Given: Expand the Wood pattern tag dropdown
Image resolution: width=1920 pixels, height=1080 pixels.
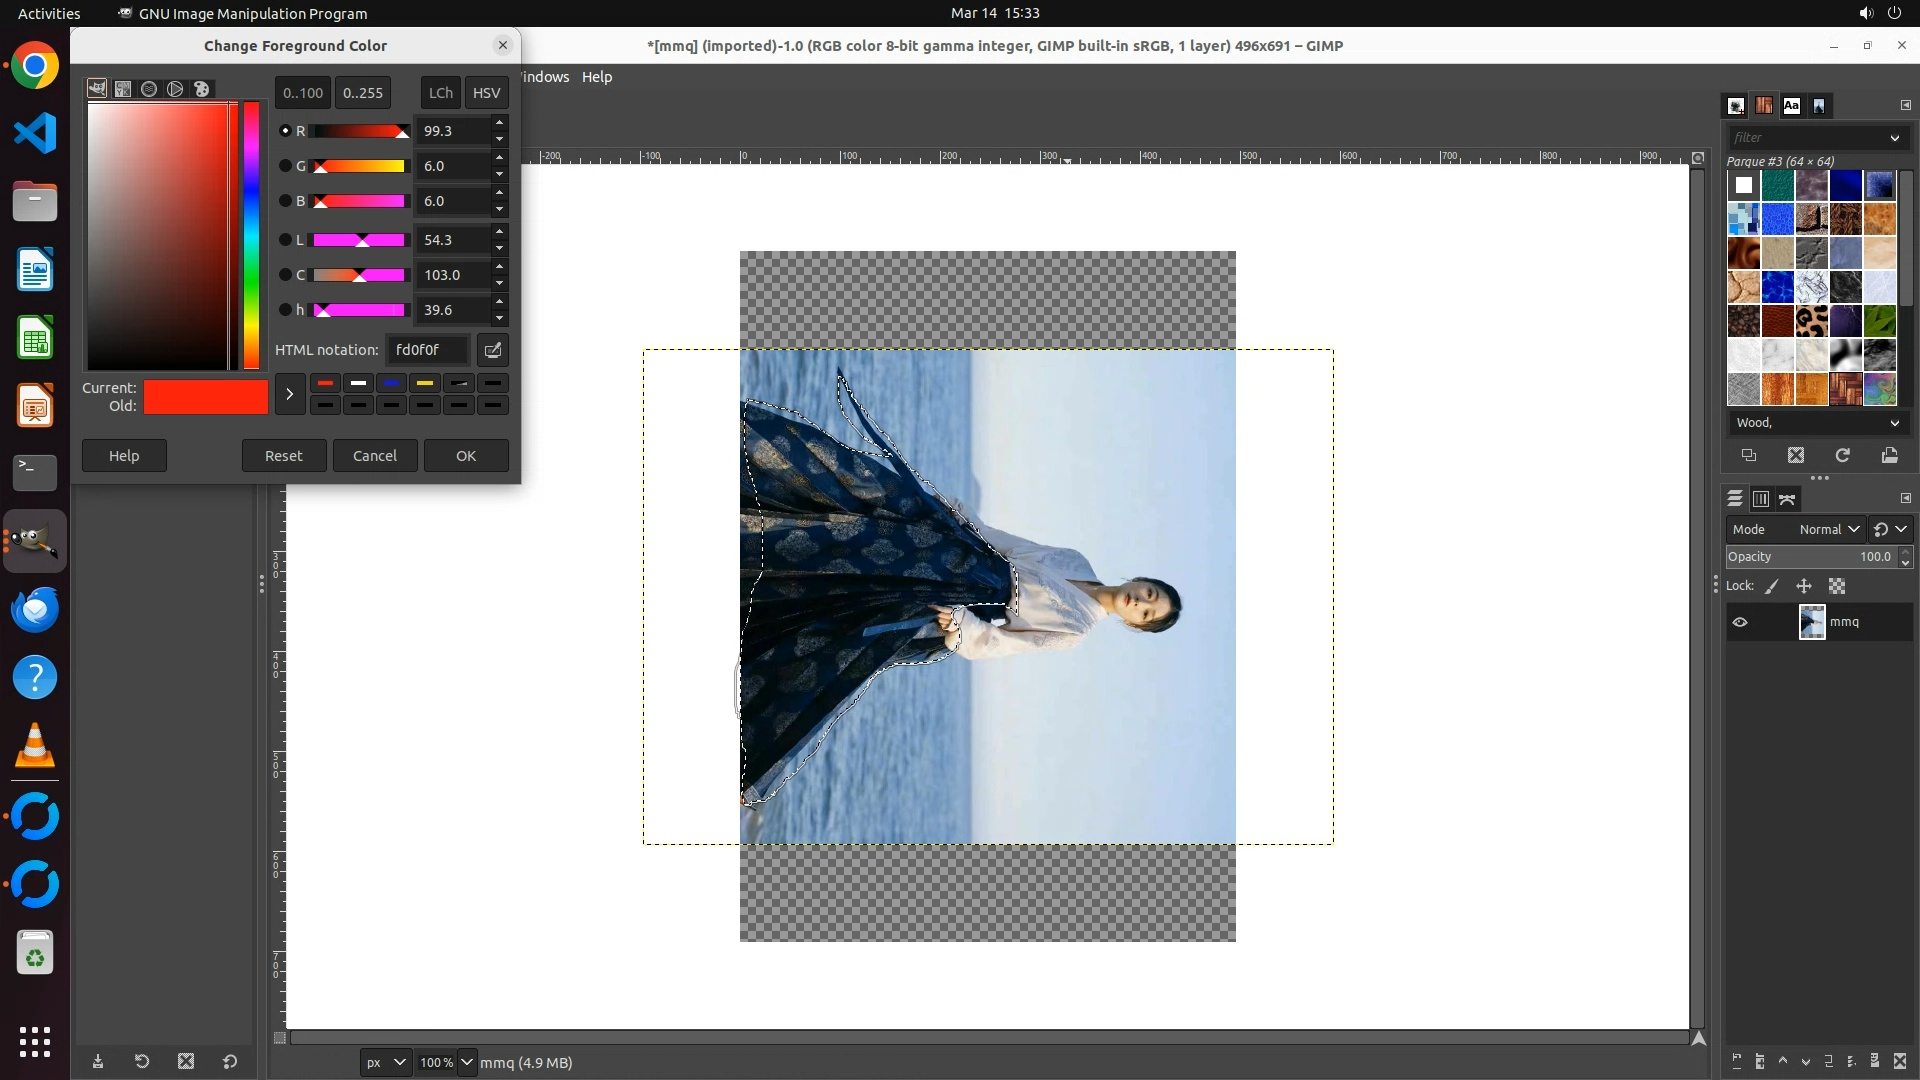Looking at the screenshot, I should [1894, 423].
